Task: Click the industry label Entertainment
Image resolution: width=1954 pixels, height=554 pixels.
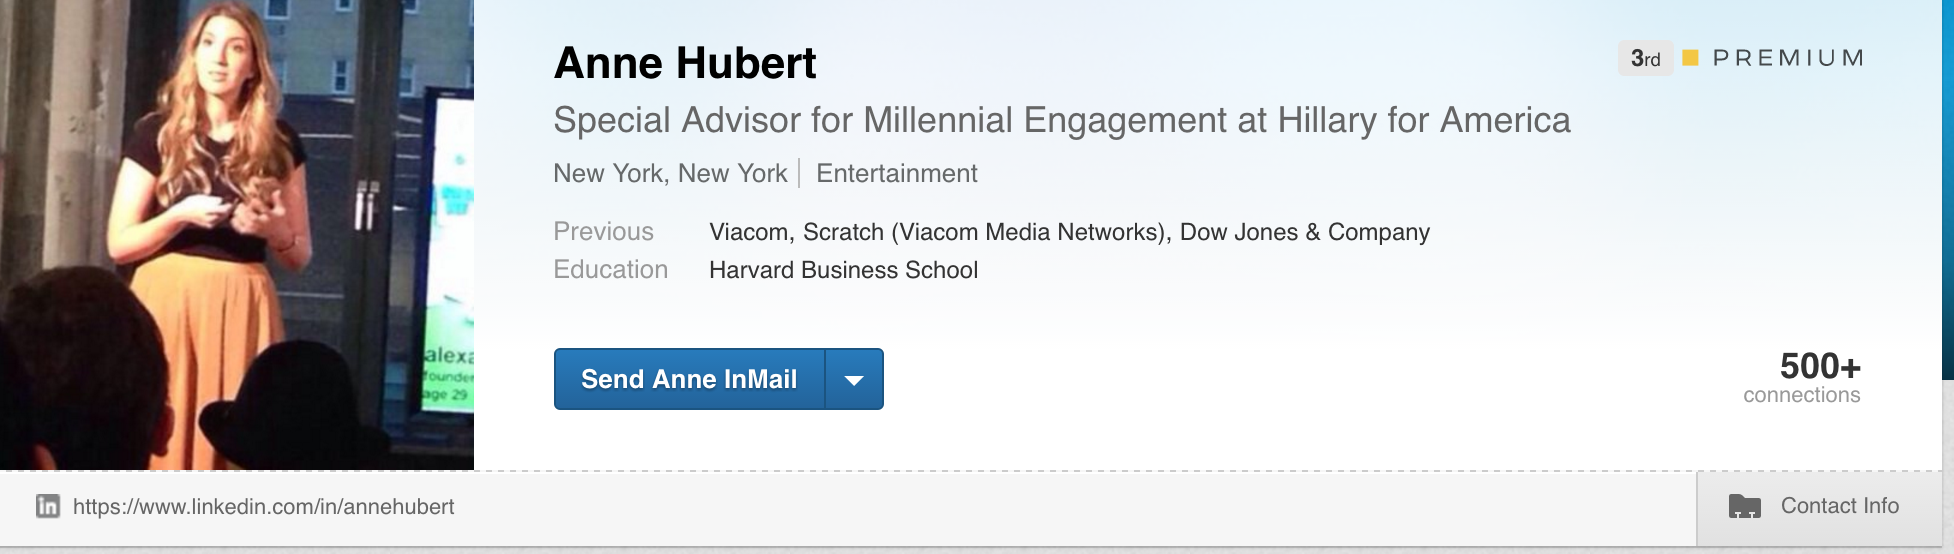Action: pos(897,174)
